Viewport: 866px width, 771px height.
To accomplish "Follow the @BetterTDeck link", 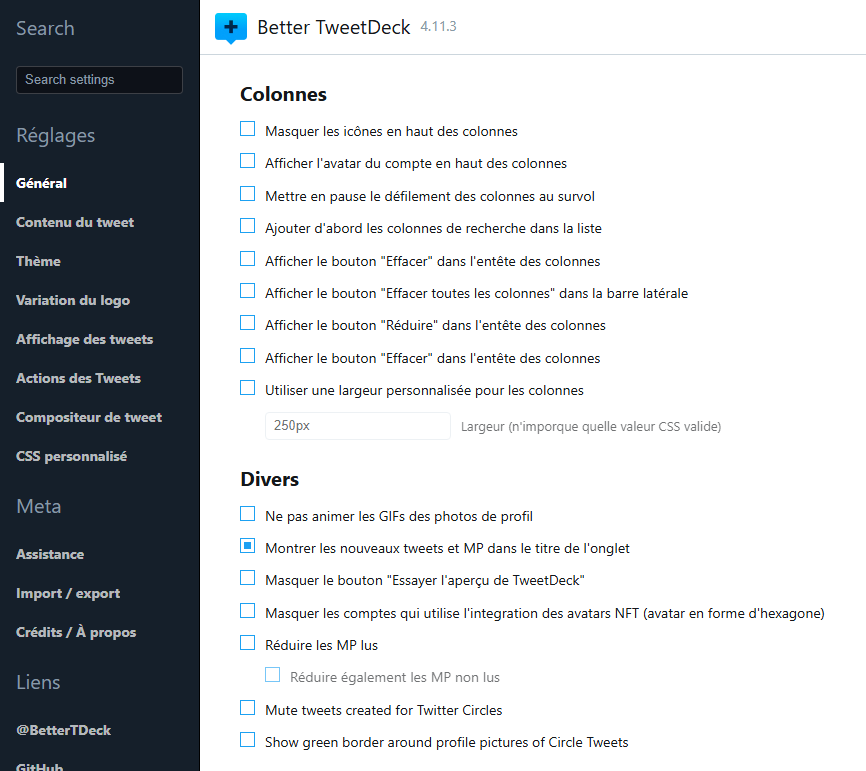I will click(x=64, y=730).
